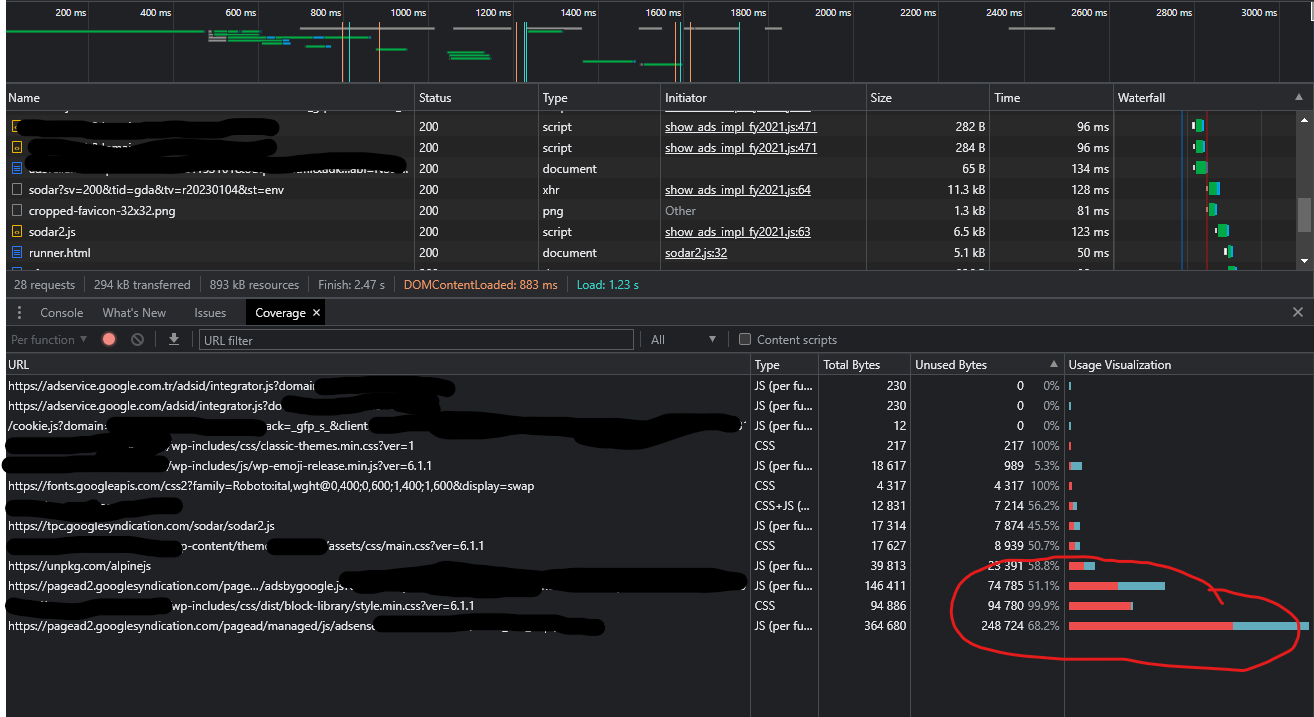Click the DOMContentLoaded: 883 ms status text
1314x717 pixels.
[x=480, y=285]
